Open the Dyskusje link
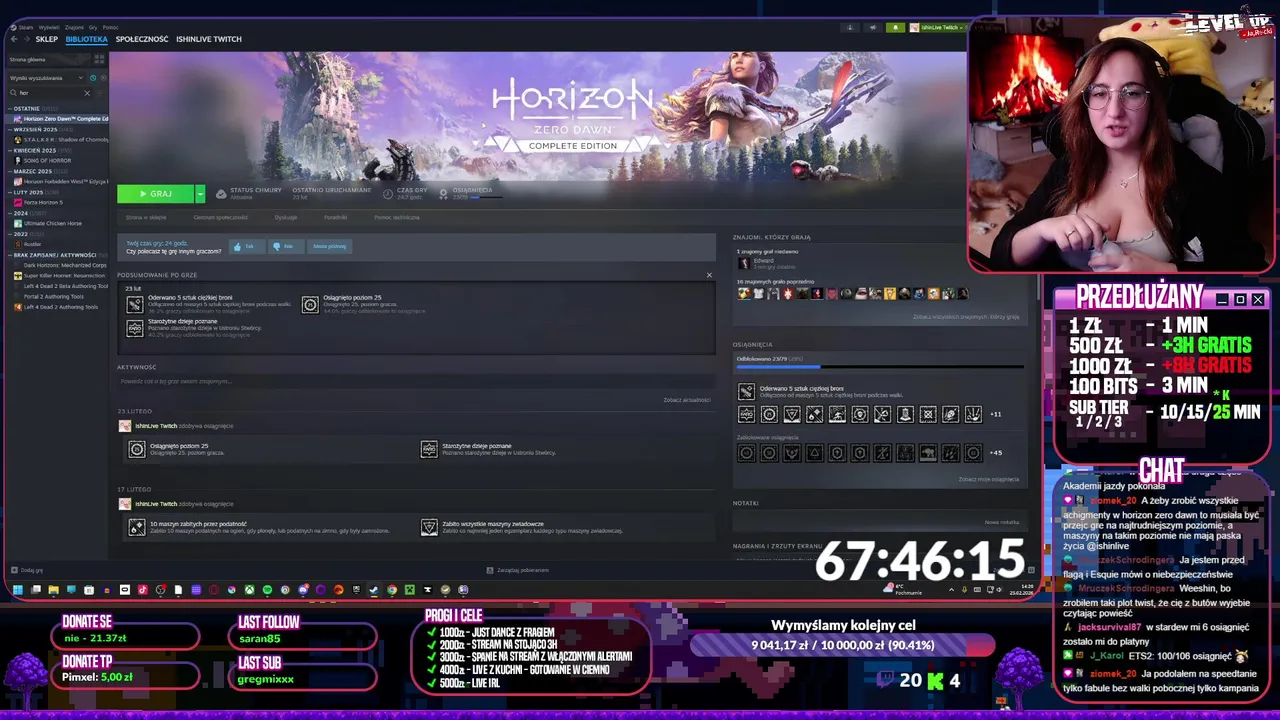1280x720 pixels. (286, 217)
